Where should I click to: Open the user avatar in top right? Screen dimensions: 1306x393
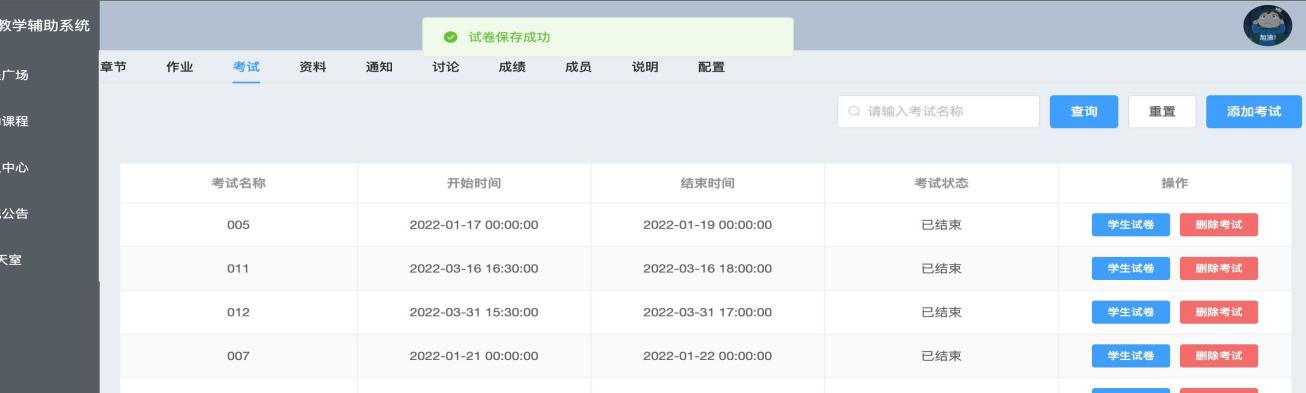(x=1267, y=25)
